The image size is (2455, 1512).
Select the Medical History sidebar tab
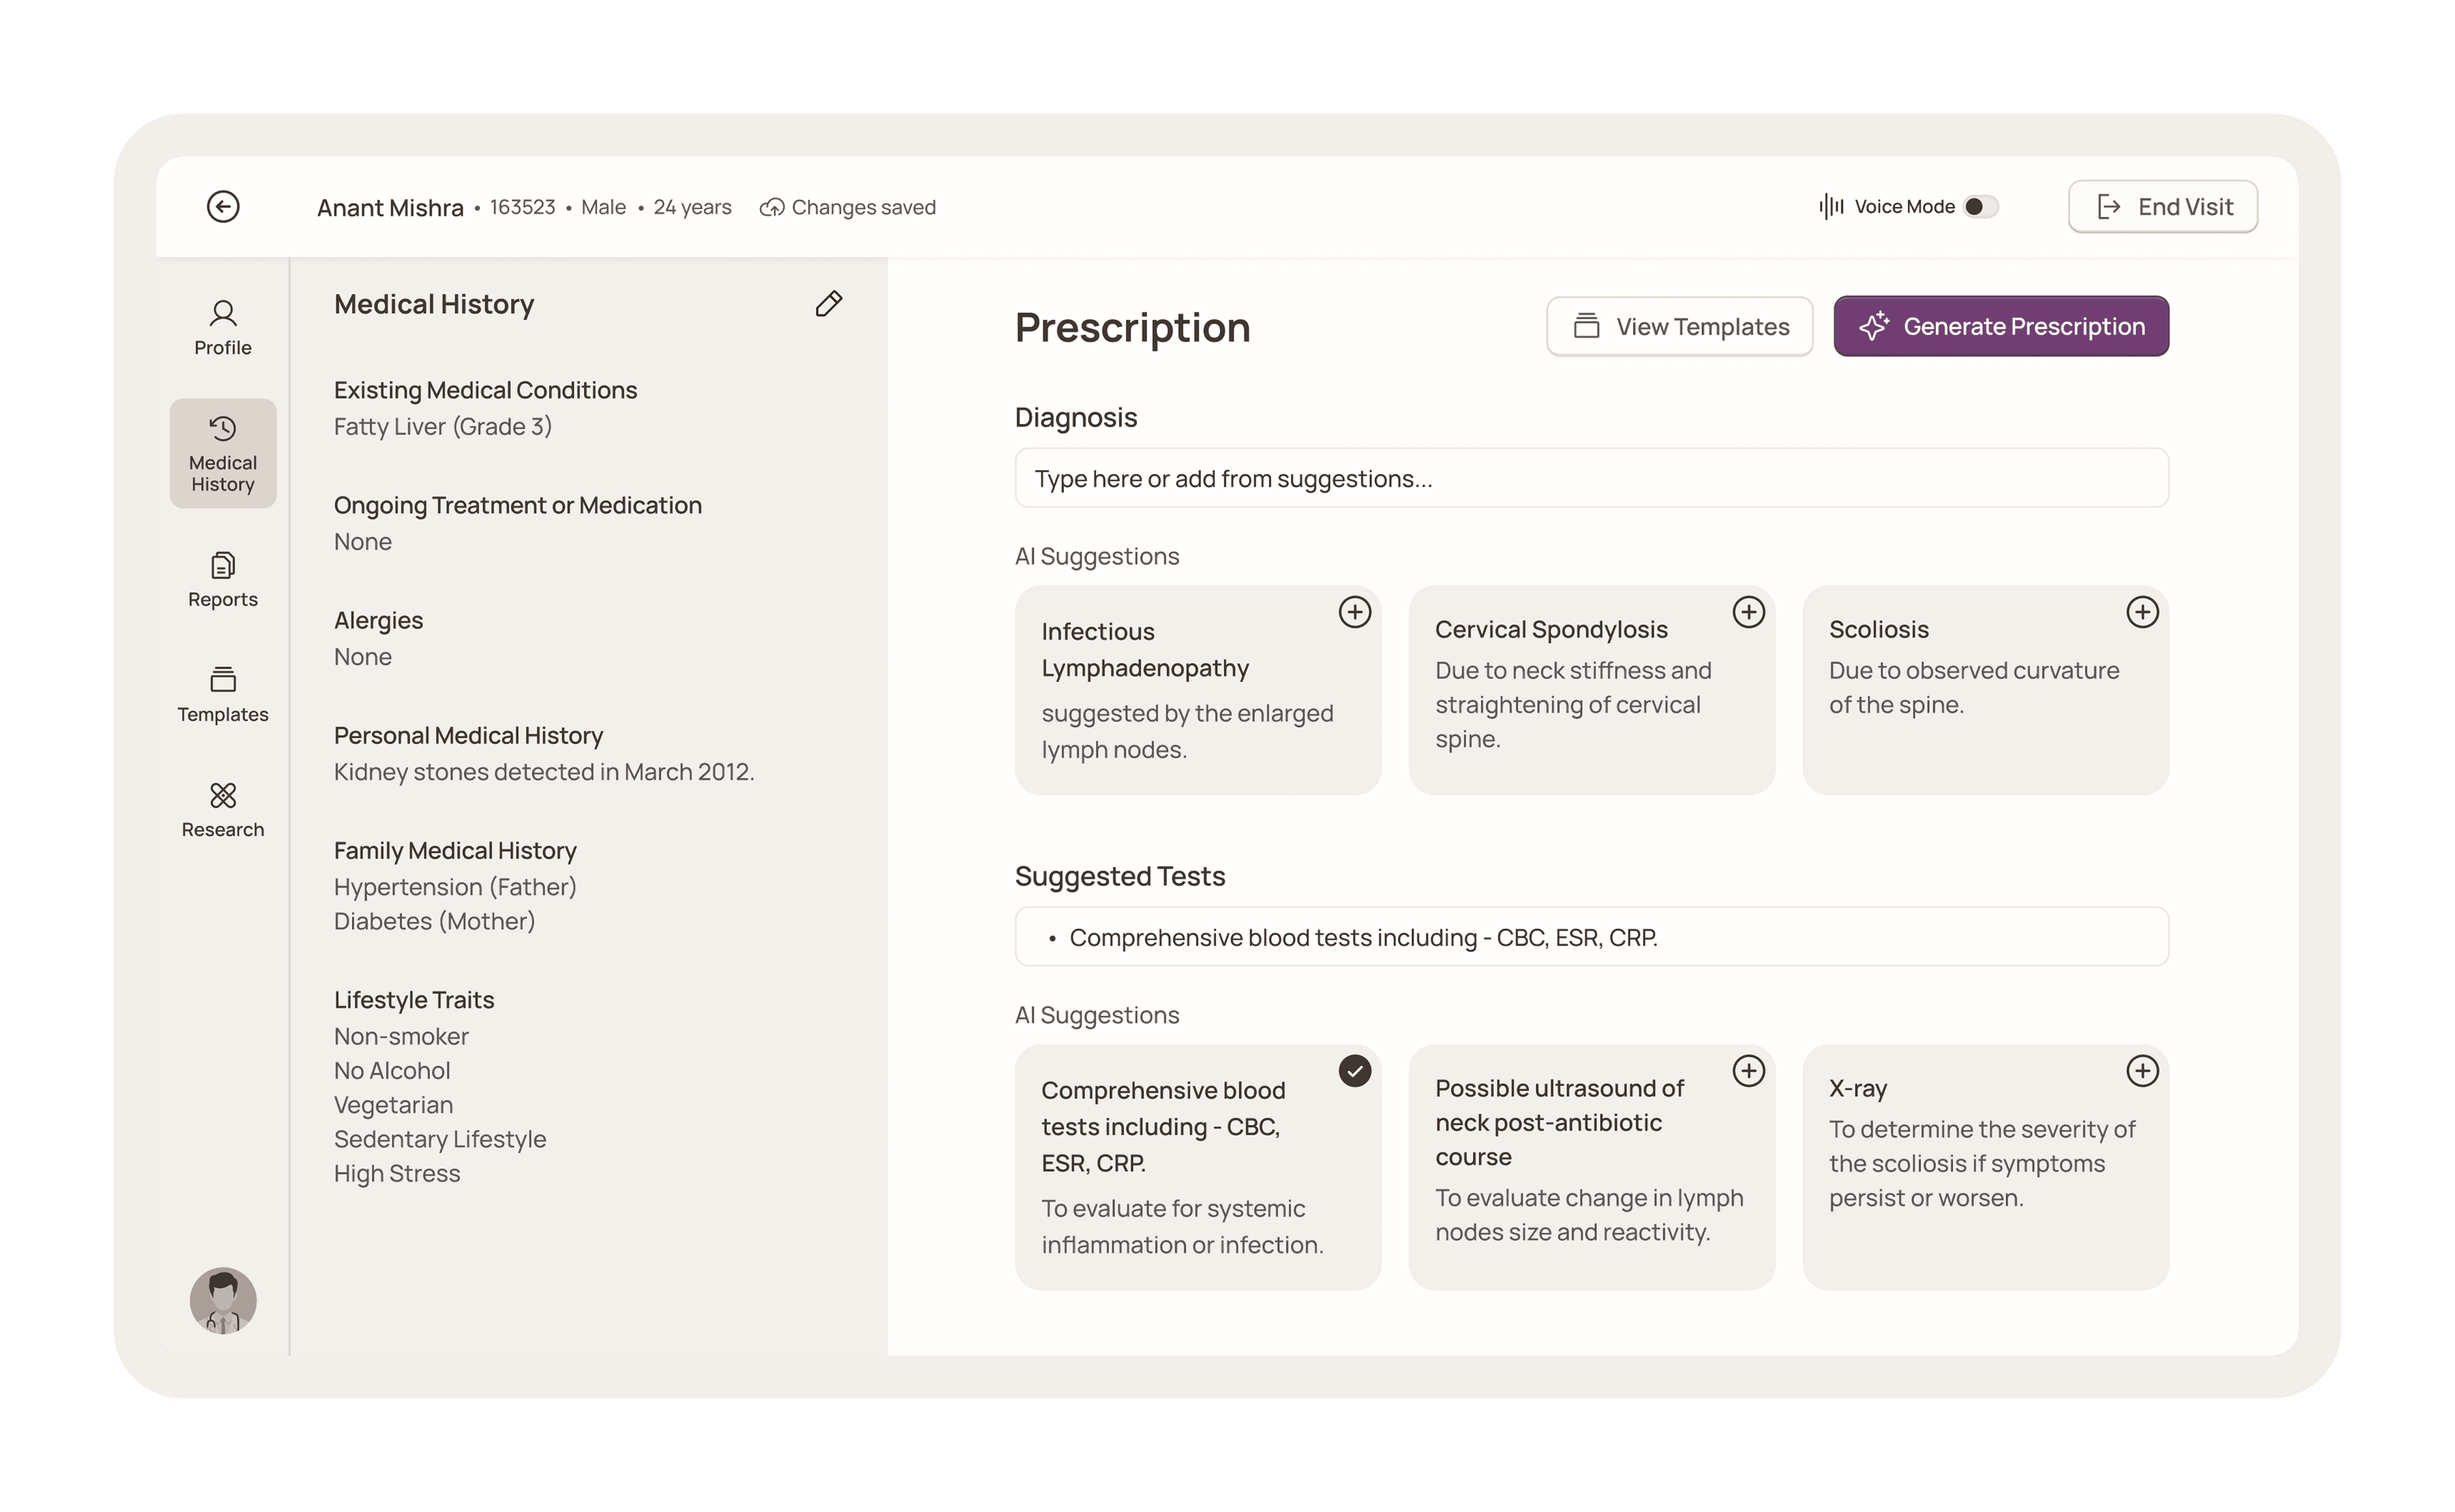223,454
